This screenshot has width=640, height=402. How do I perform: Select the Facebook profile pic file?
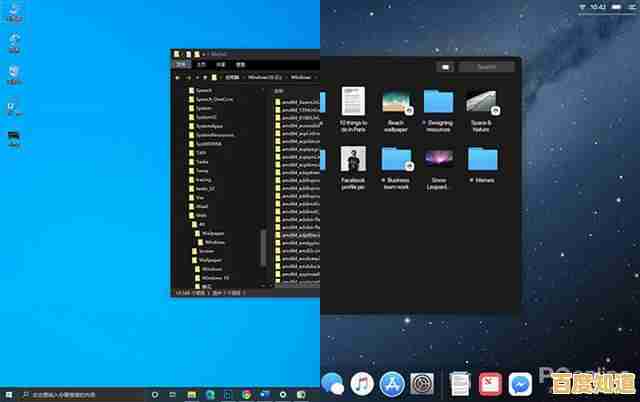(353, 168)
